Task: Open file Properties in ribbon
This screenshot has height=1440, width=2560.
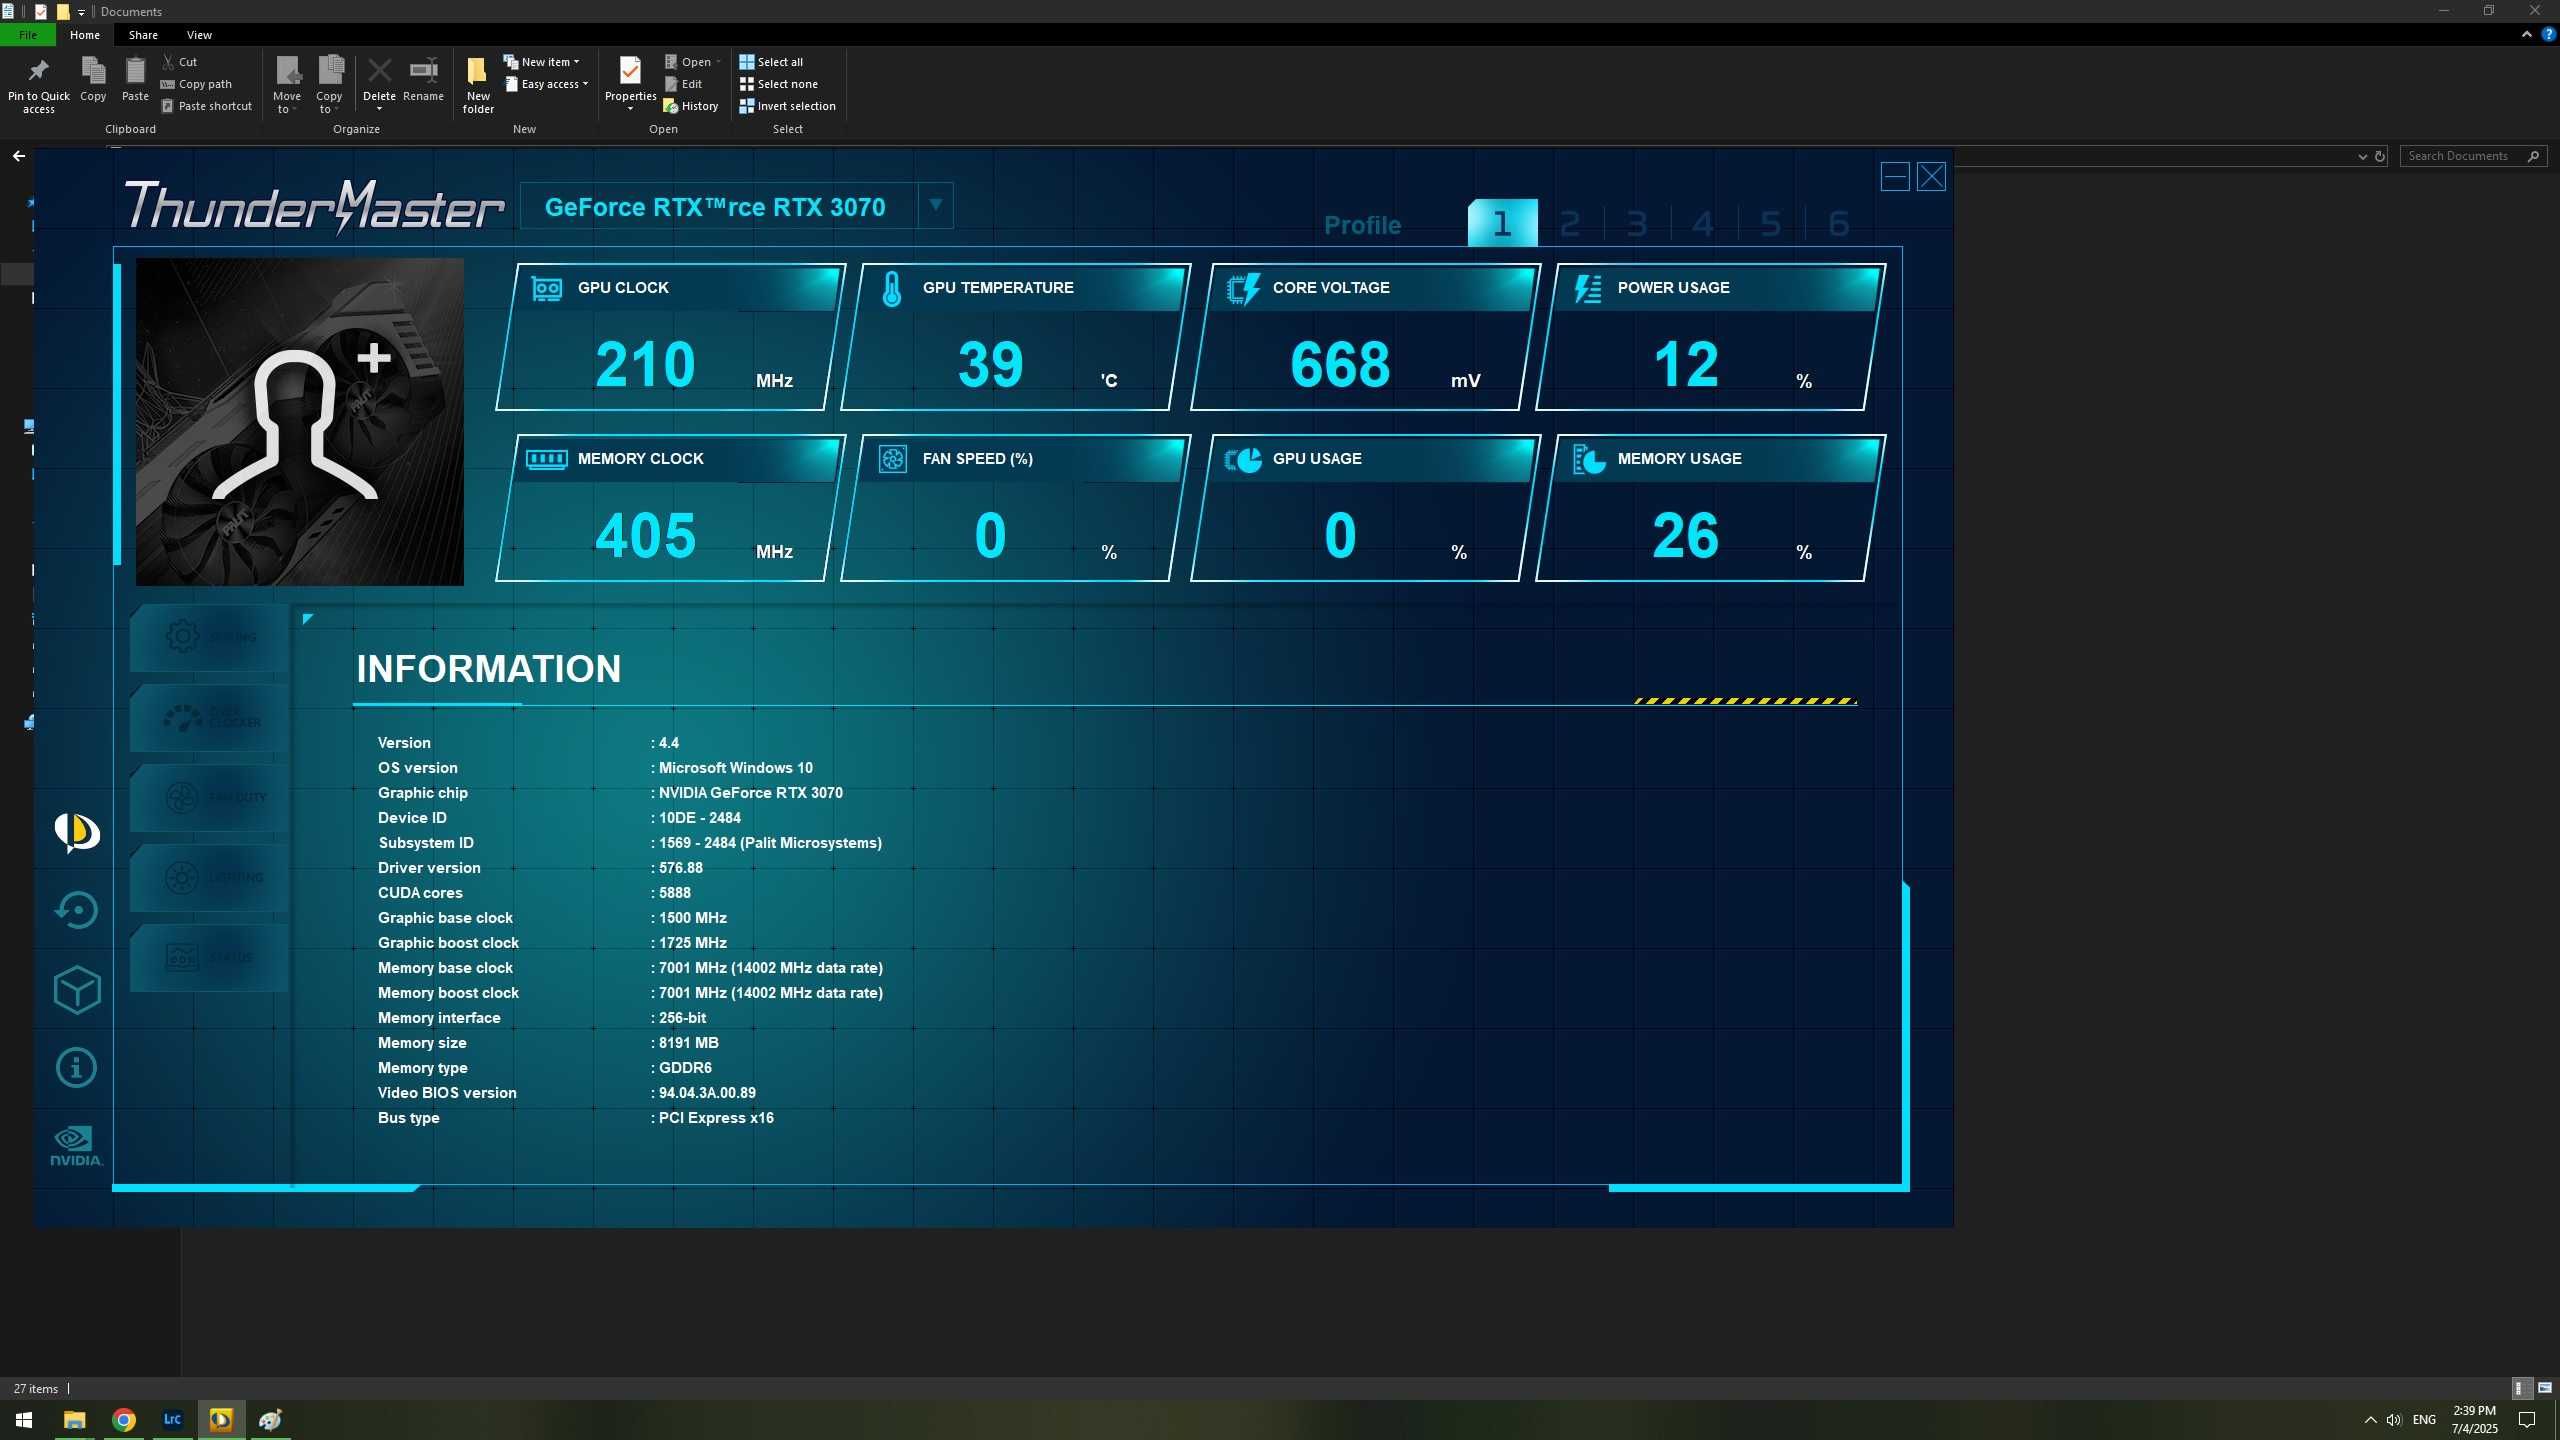Action: point(630,85)
